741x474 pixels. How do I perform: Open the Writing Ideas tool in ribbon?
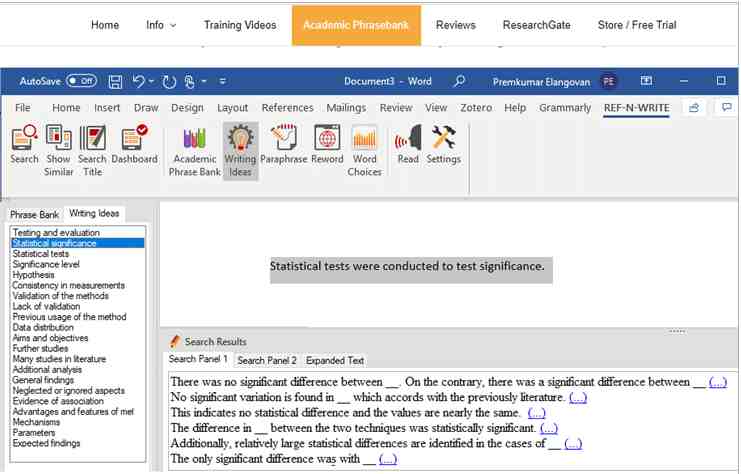(240, 149)
